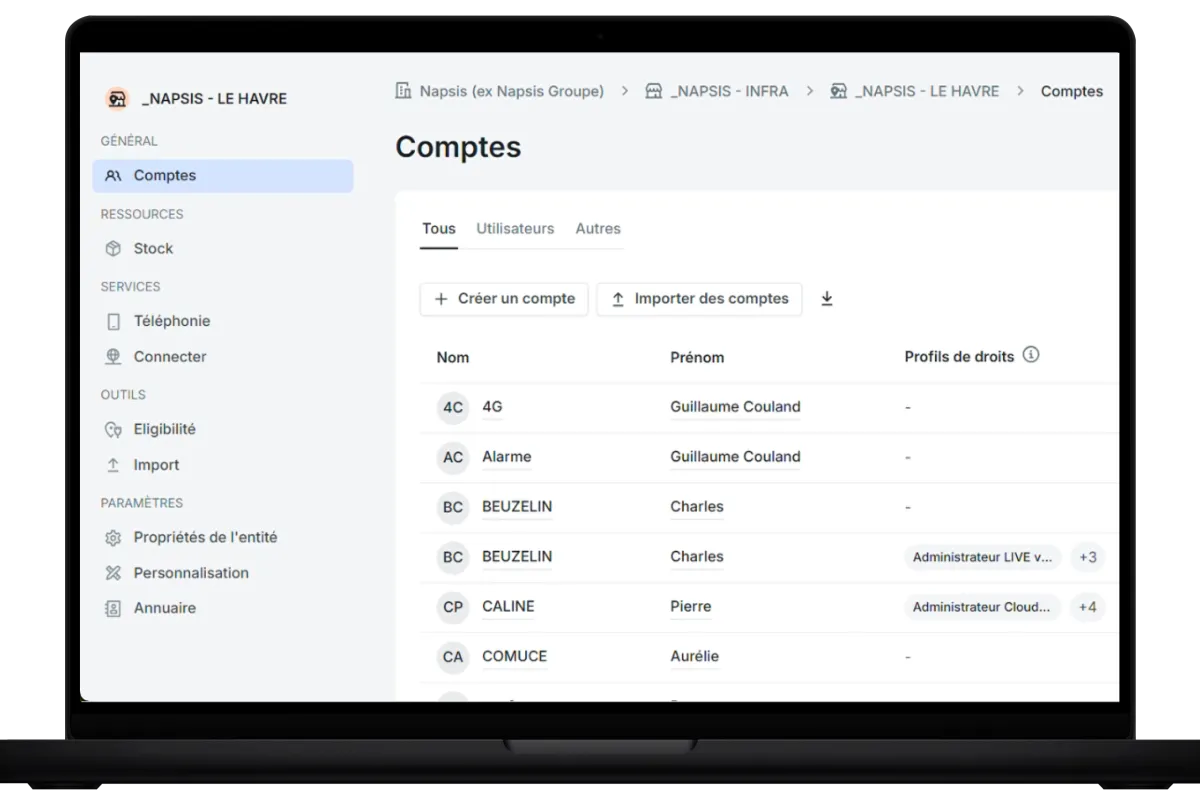
Task: Click the Annuaire directory icon
Action: click(113, 609)
